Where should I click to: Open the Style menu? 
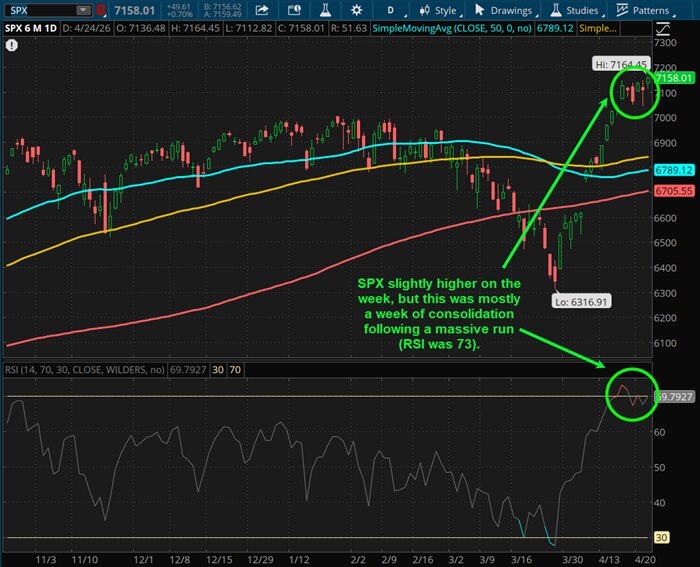439,10
